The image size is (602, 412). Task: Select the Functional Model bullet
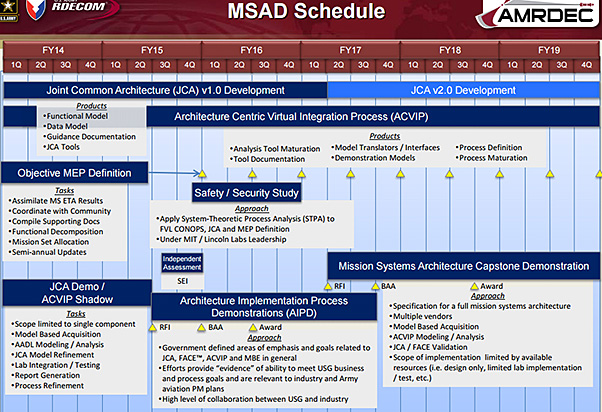tap(76, 116)
